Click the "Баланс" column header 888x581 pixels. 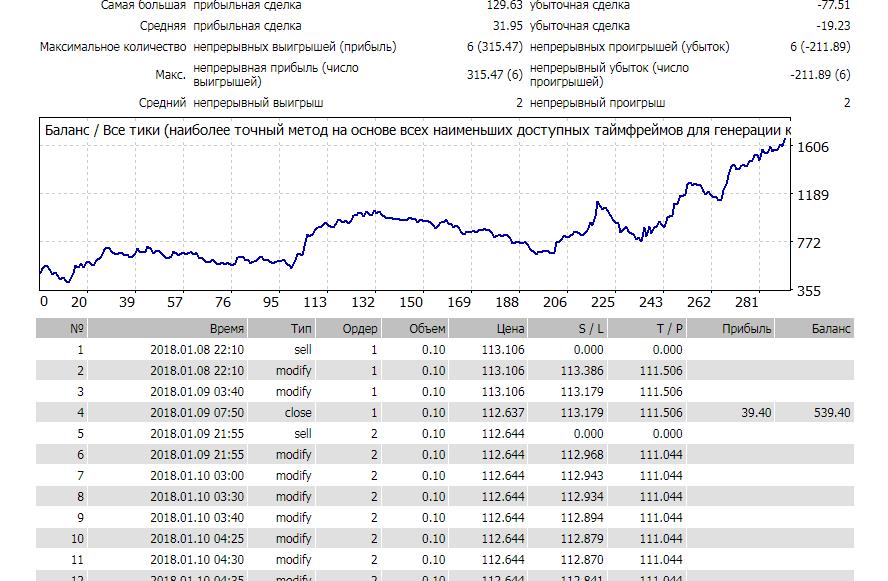pyautogui.click(x=831, y=328)
